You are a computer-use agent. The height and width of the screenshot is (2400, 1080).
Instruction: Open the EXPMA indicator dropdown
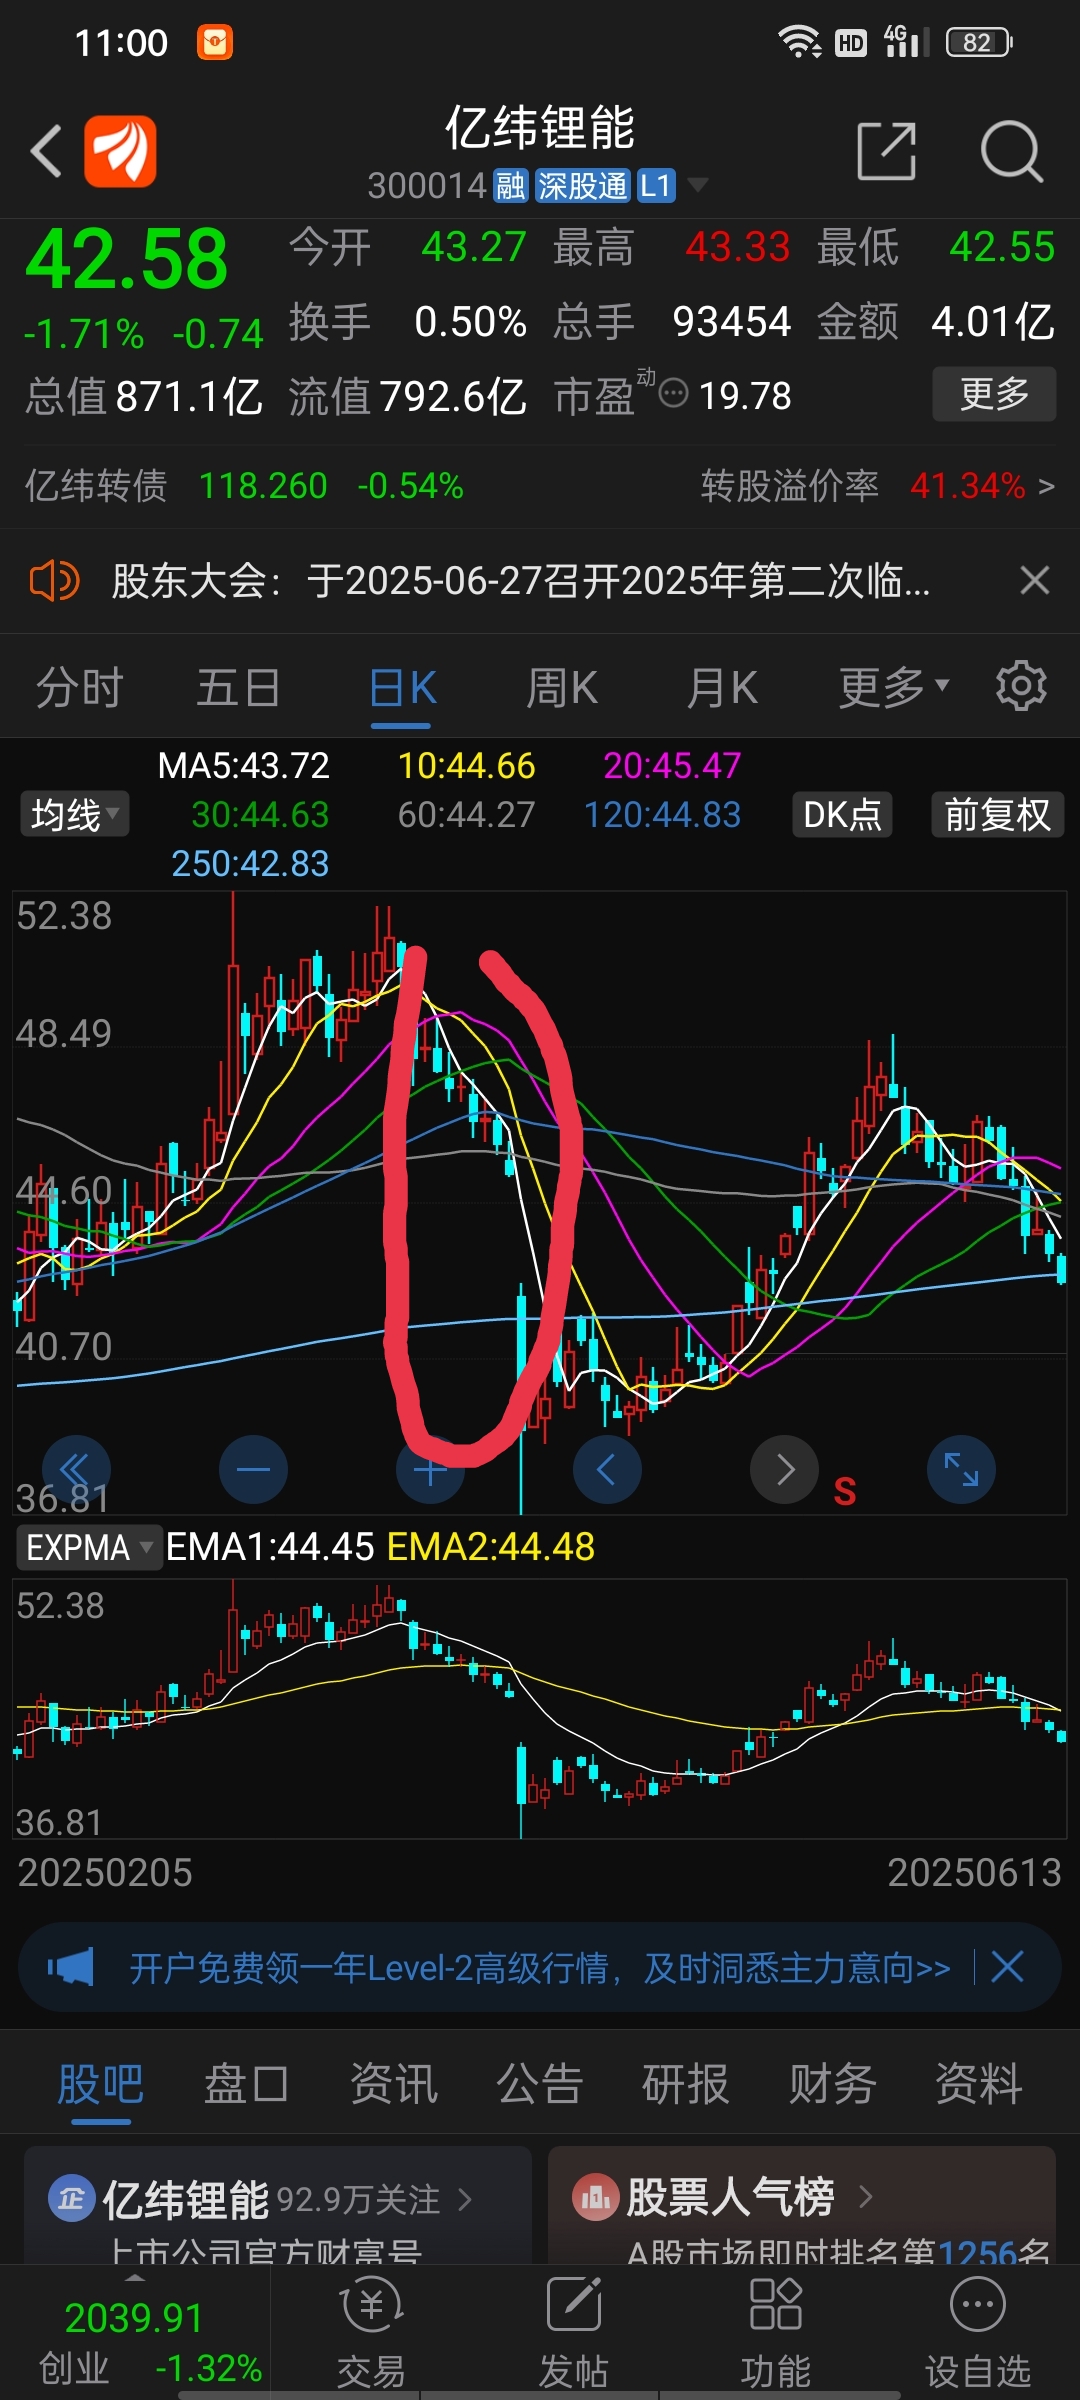89,1547
